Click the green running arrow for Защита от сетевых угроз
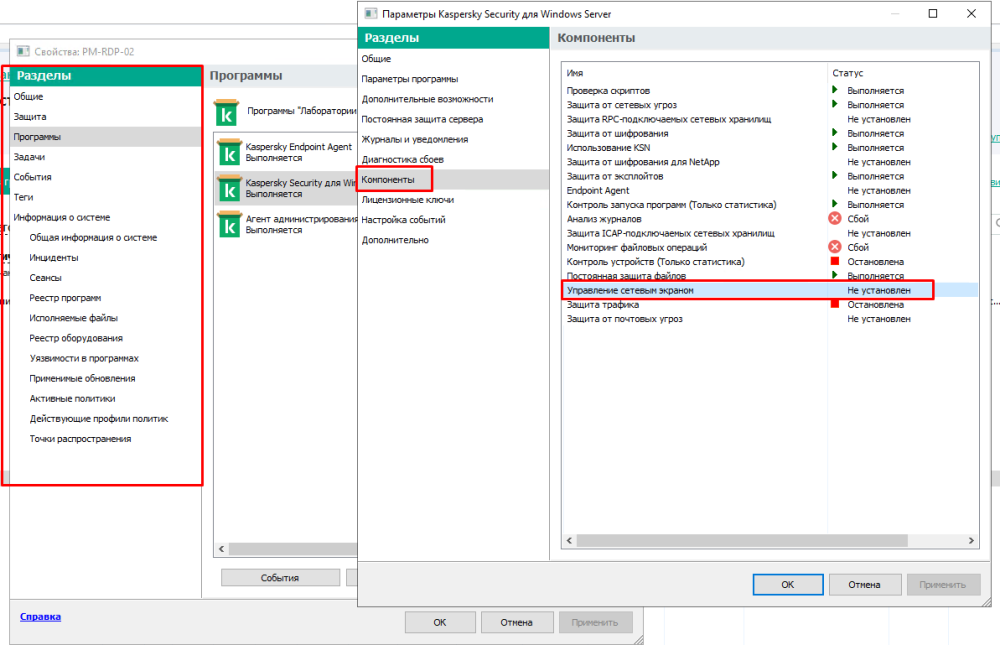 [x=835, y=104]
